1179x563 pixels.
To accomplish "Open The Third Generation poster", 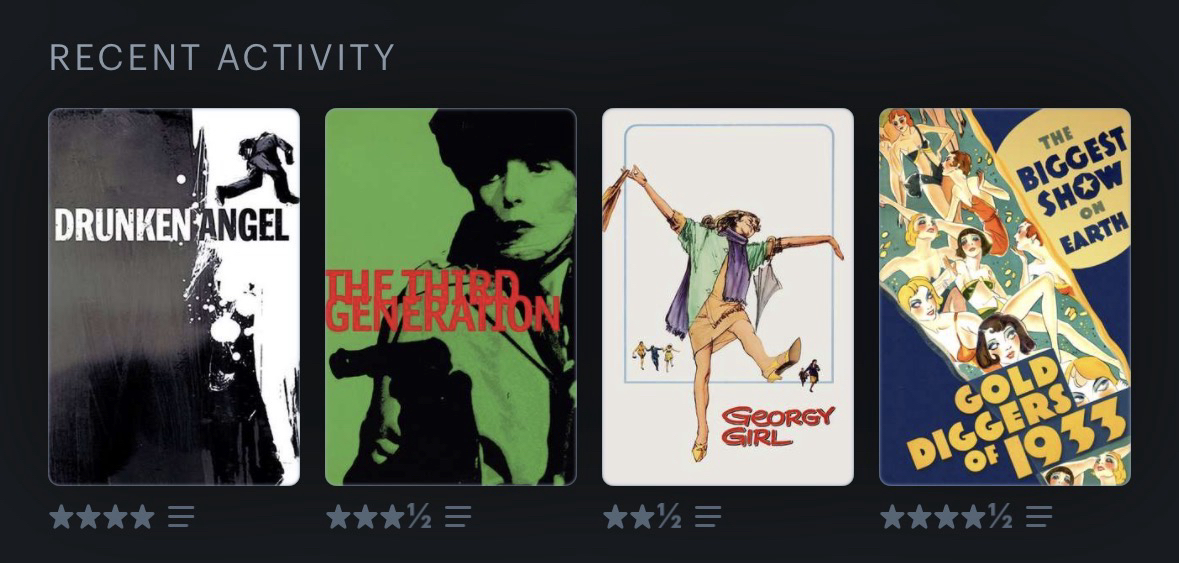I will (x=450, y=297).
